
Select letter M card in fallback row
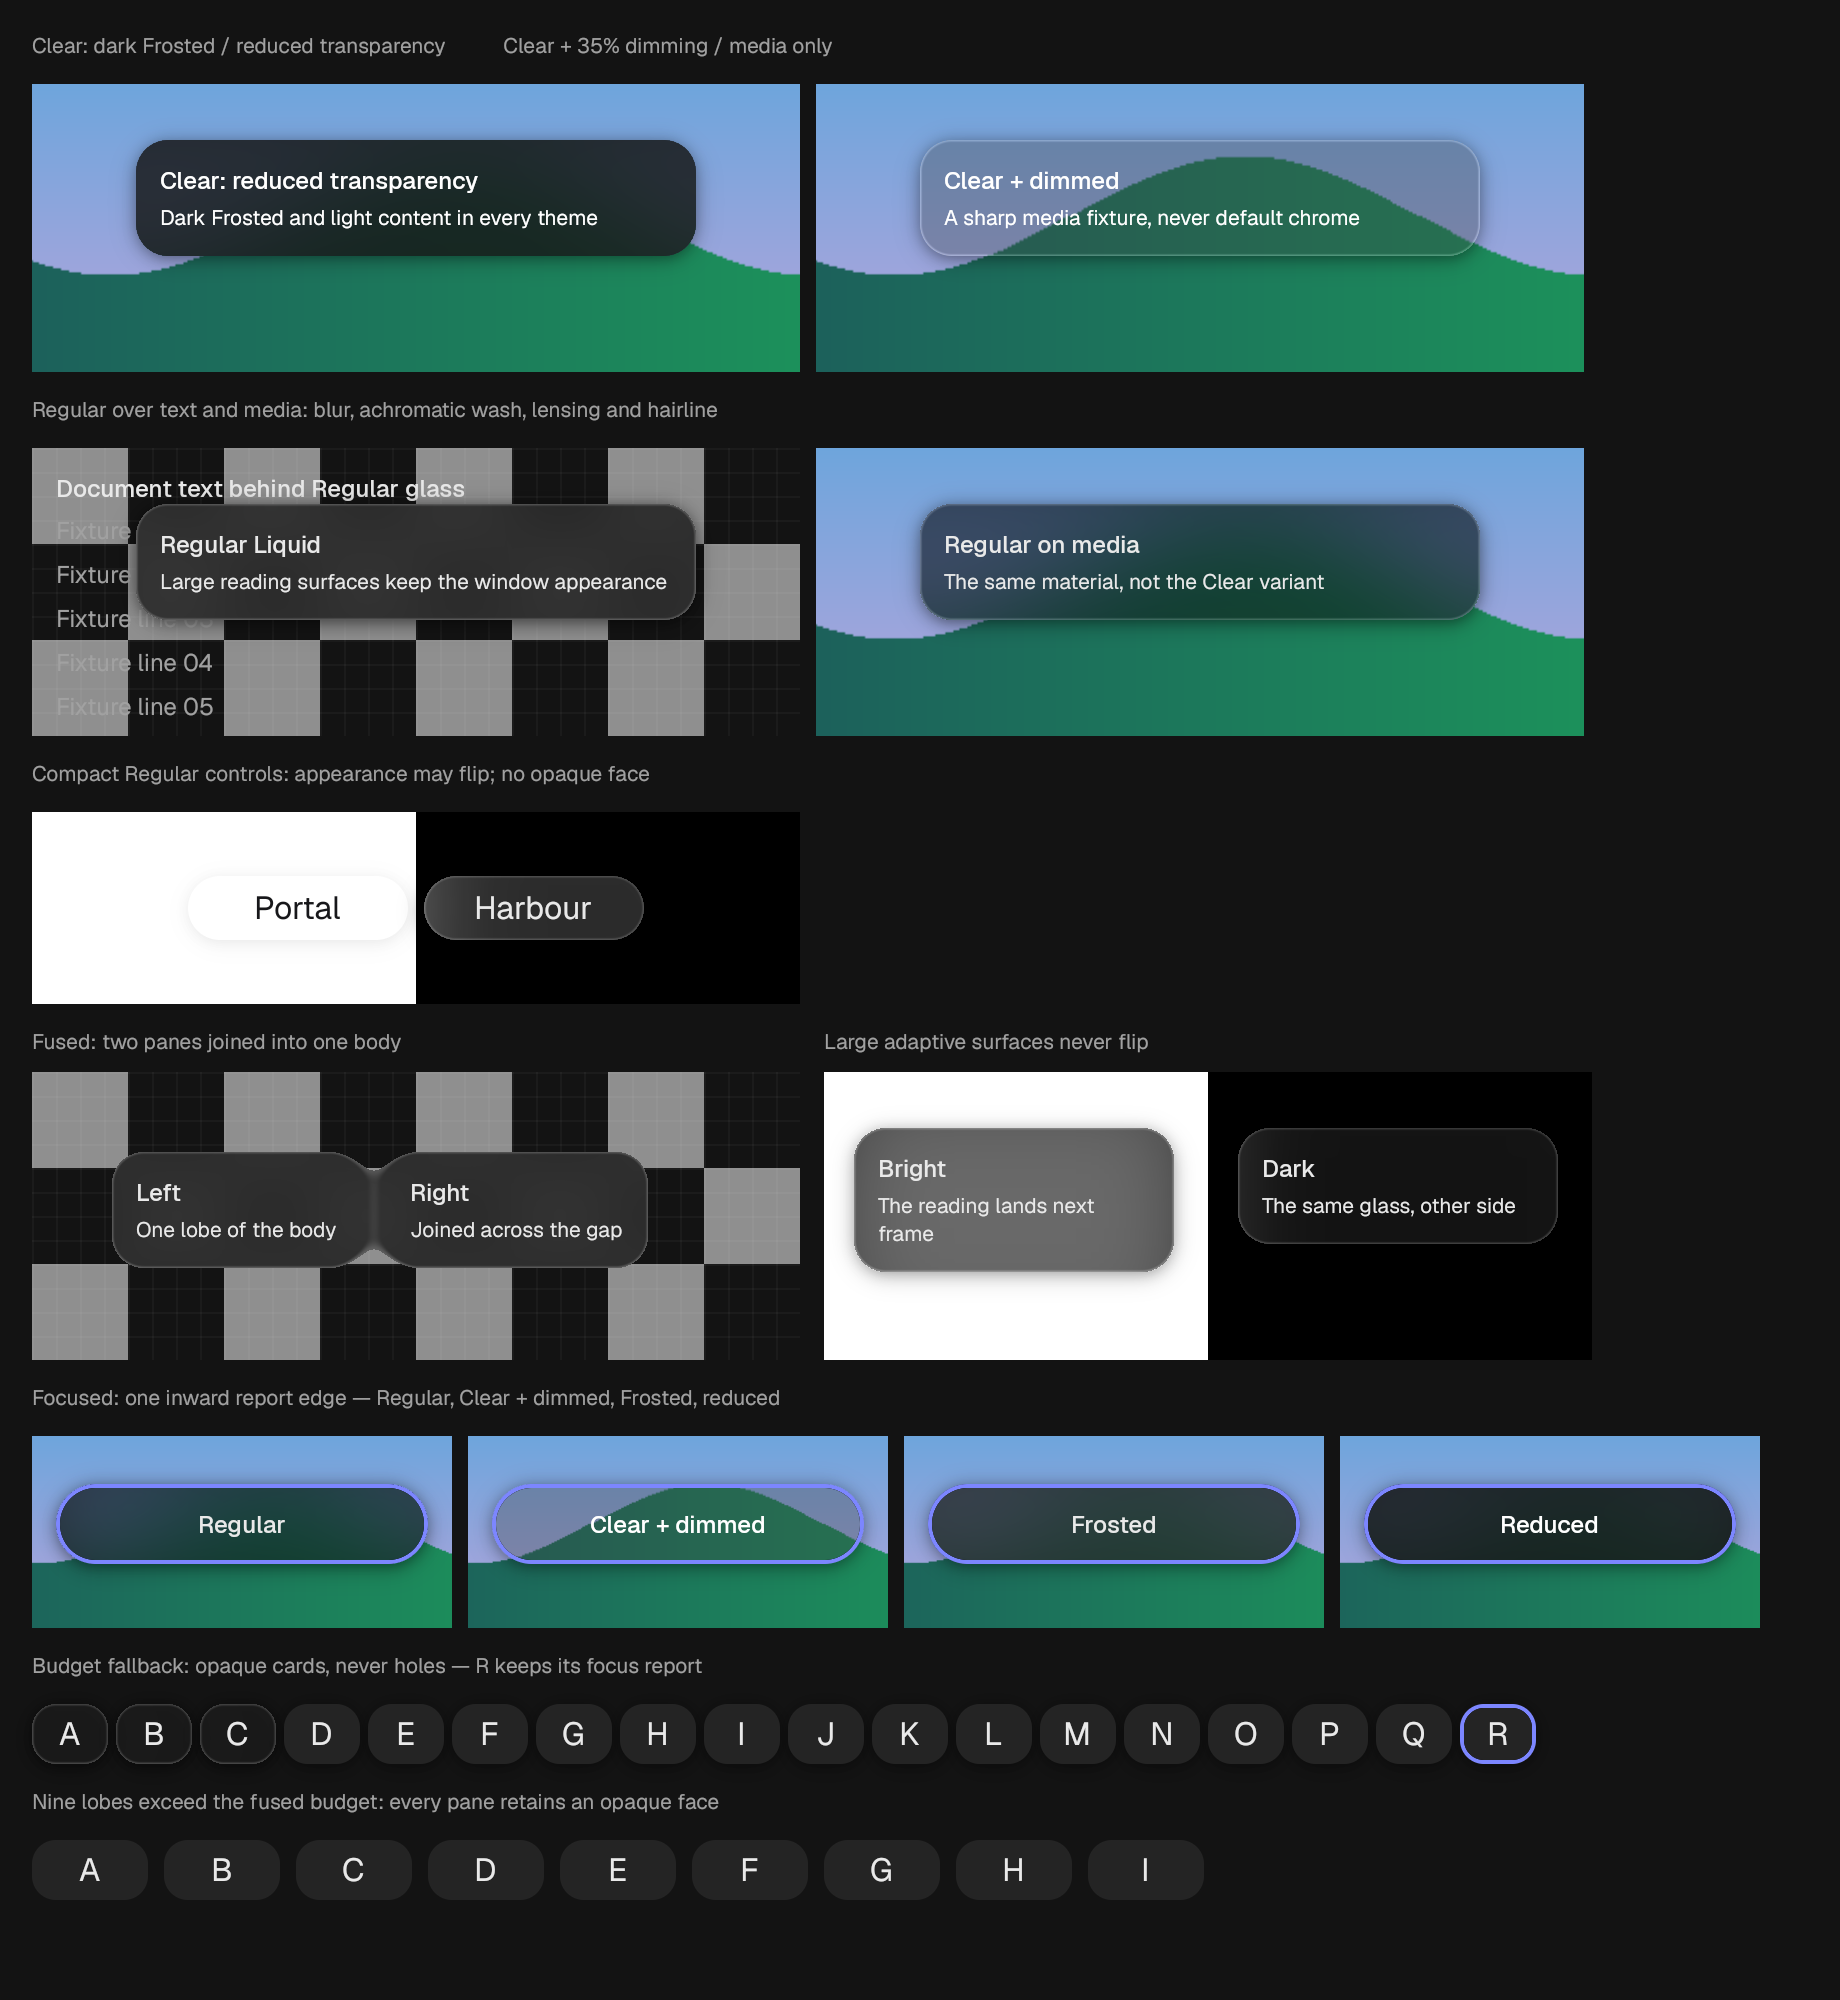1078,1734
